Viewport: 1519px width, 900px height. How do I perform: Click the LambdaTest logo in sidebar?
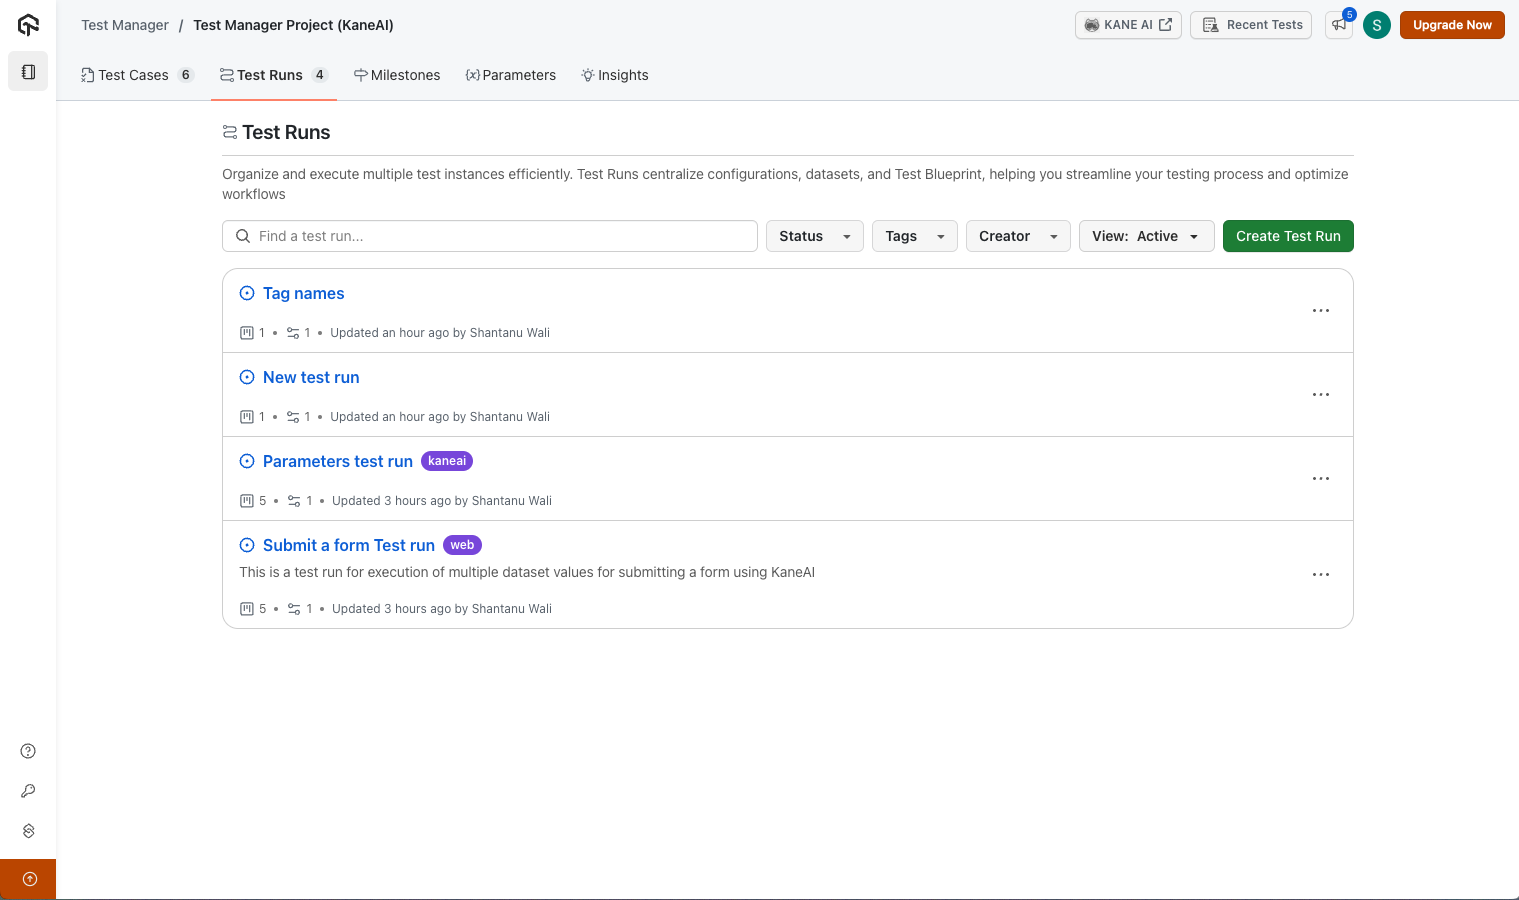pos(28,25)
